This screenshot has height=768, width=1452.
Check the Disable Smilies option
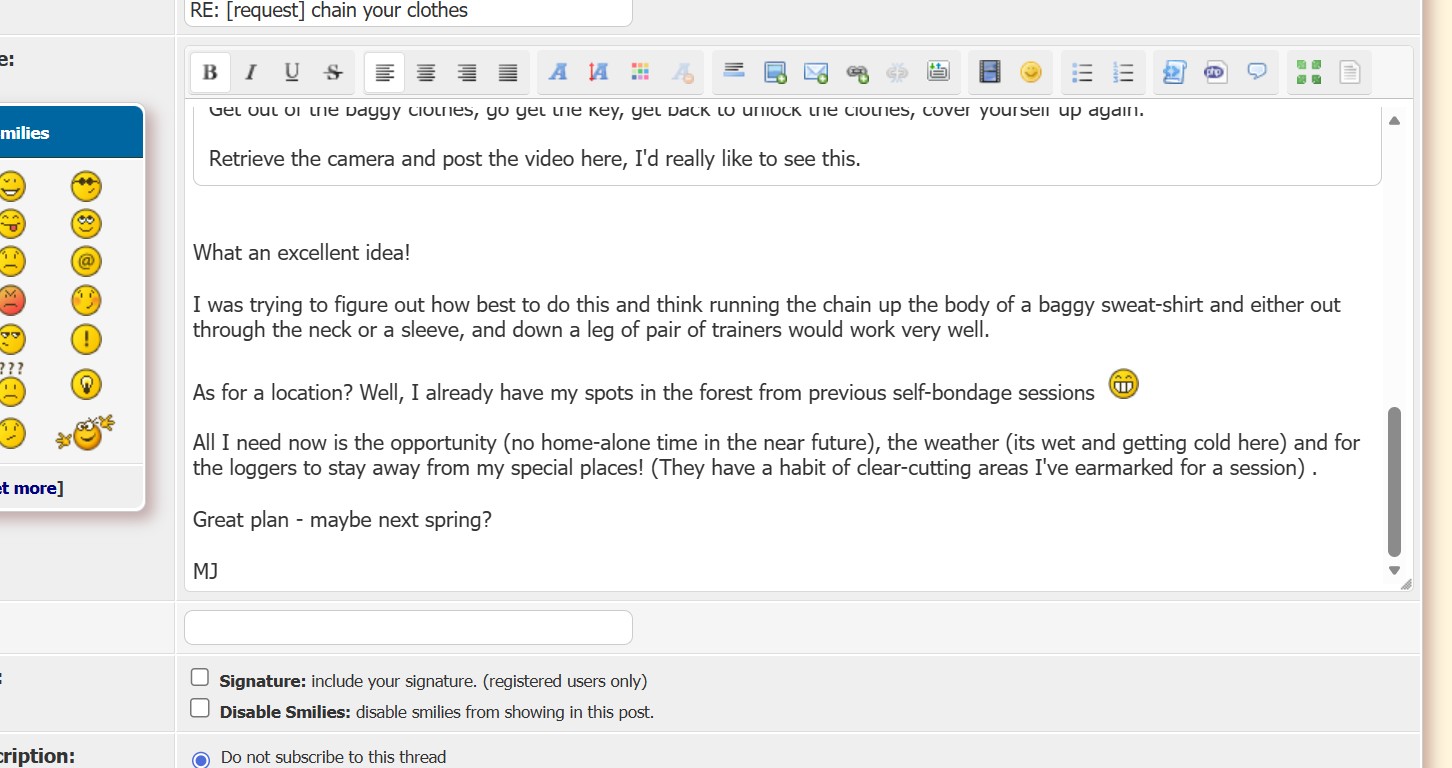(x=200, y=709)
